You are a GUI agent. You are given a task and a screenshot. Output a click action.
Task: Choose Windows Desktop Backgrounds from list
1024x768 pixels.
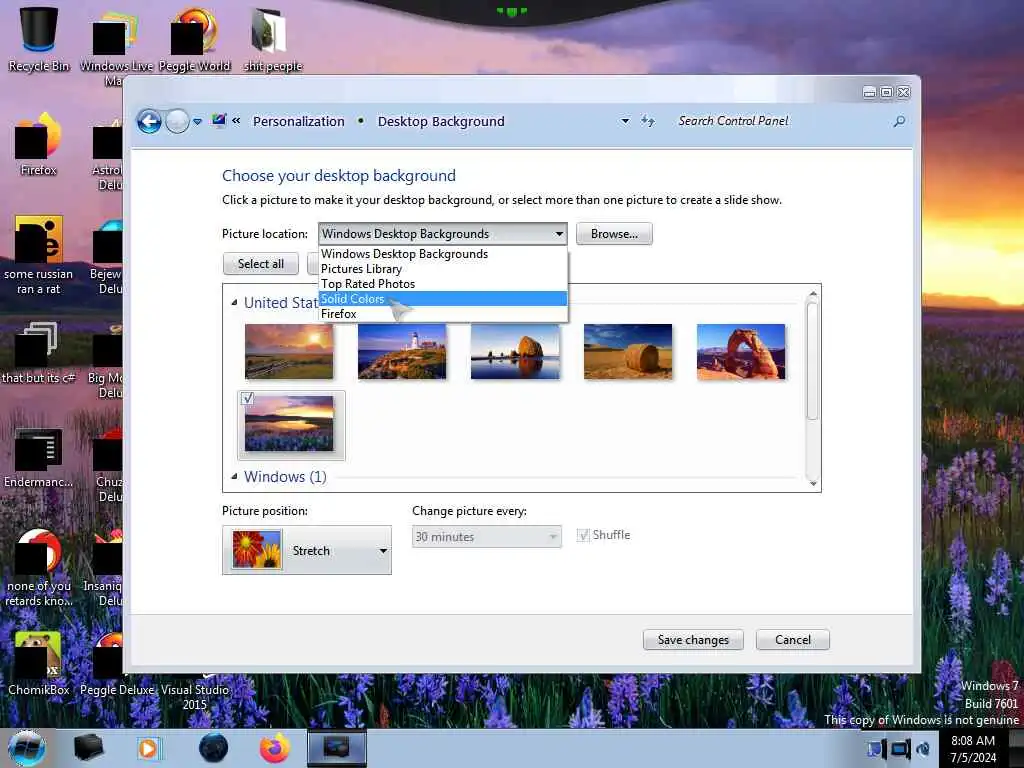(x=443, y=253)
